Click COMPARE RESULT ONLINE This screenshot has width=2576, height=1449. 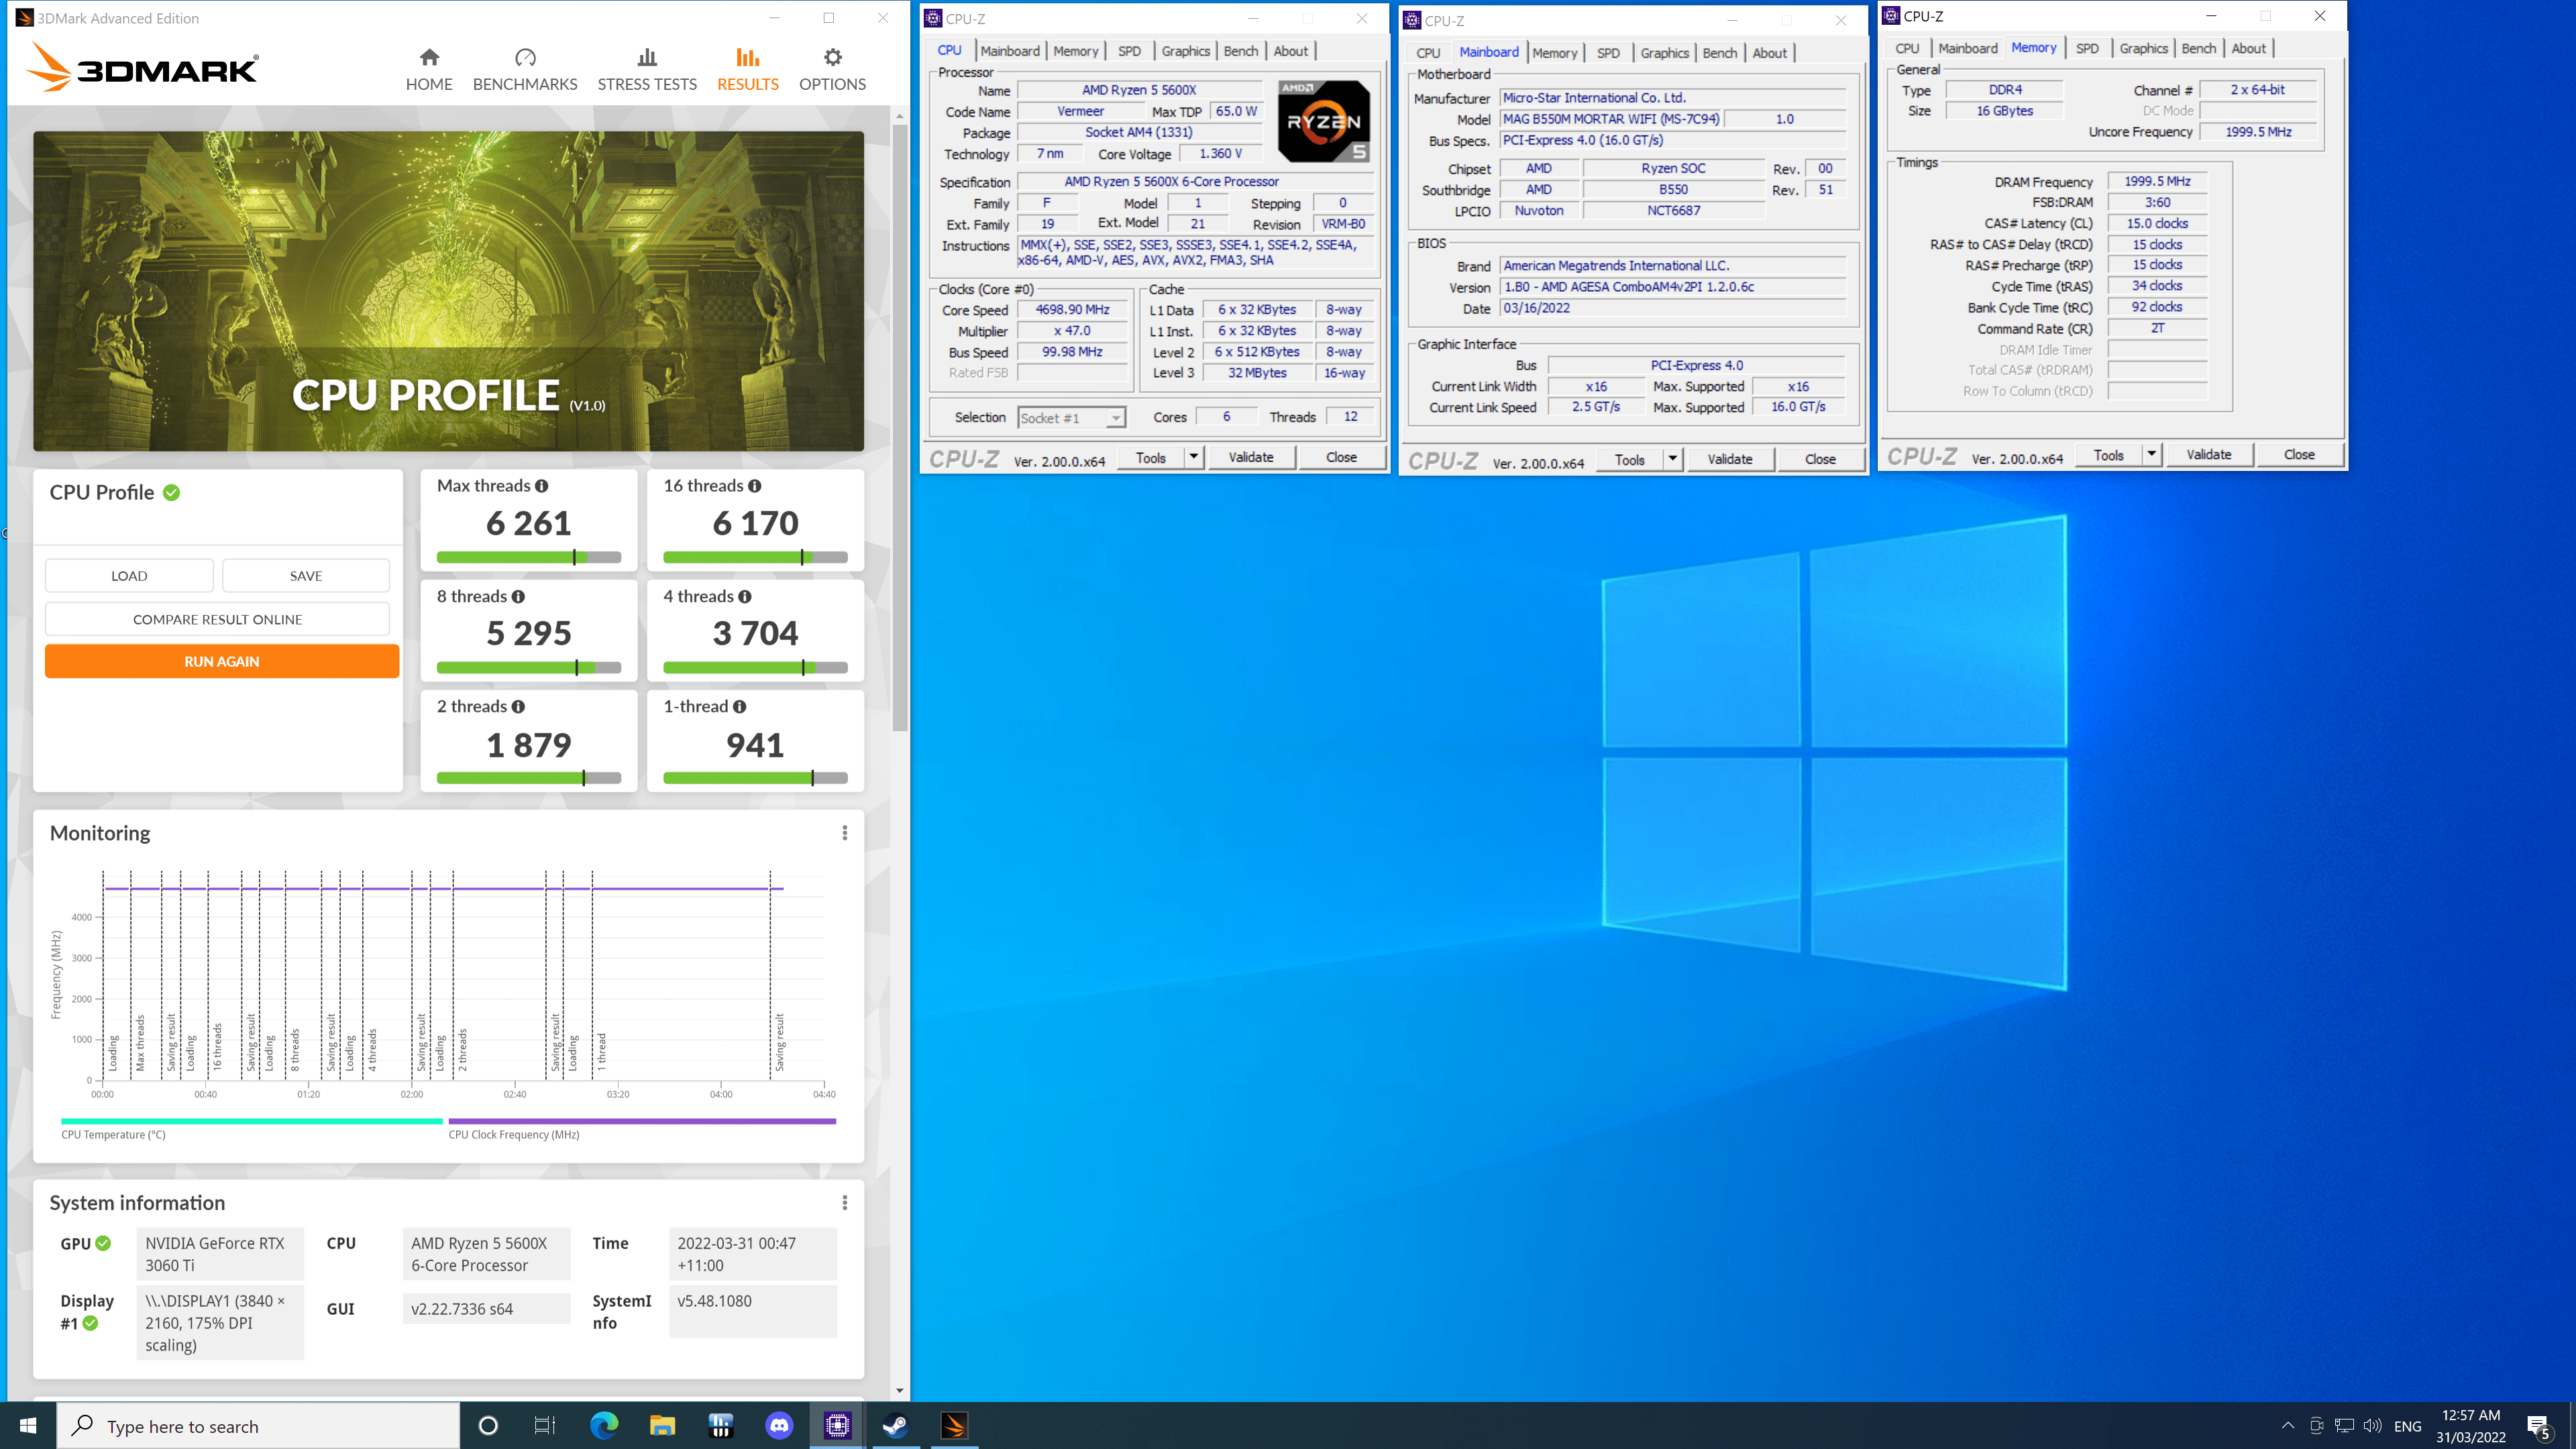pos(217,620)
